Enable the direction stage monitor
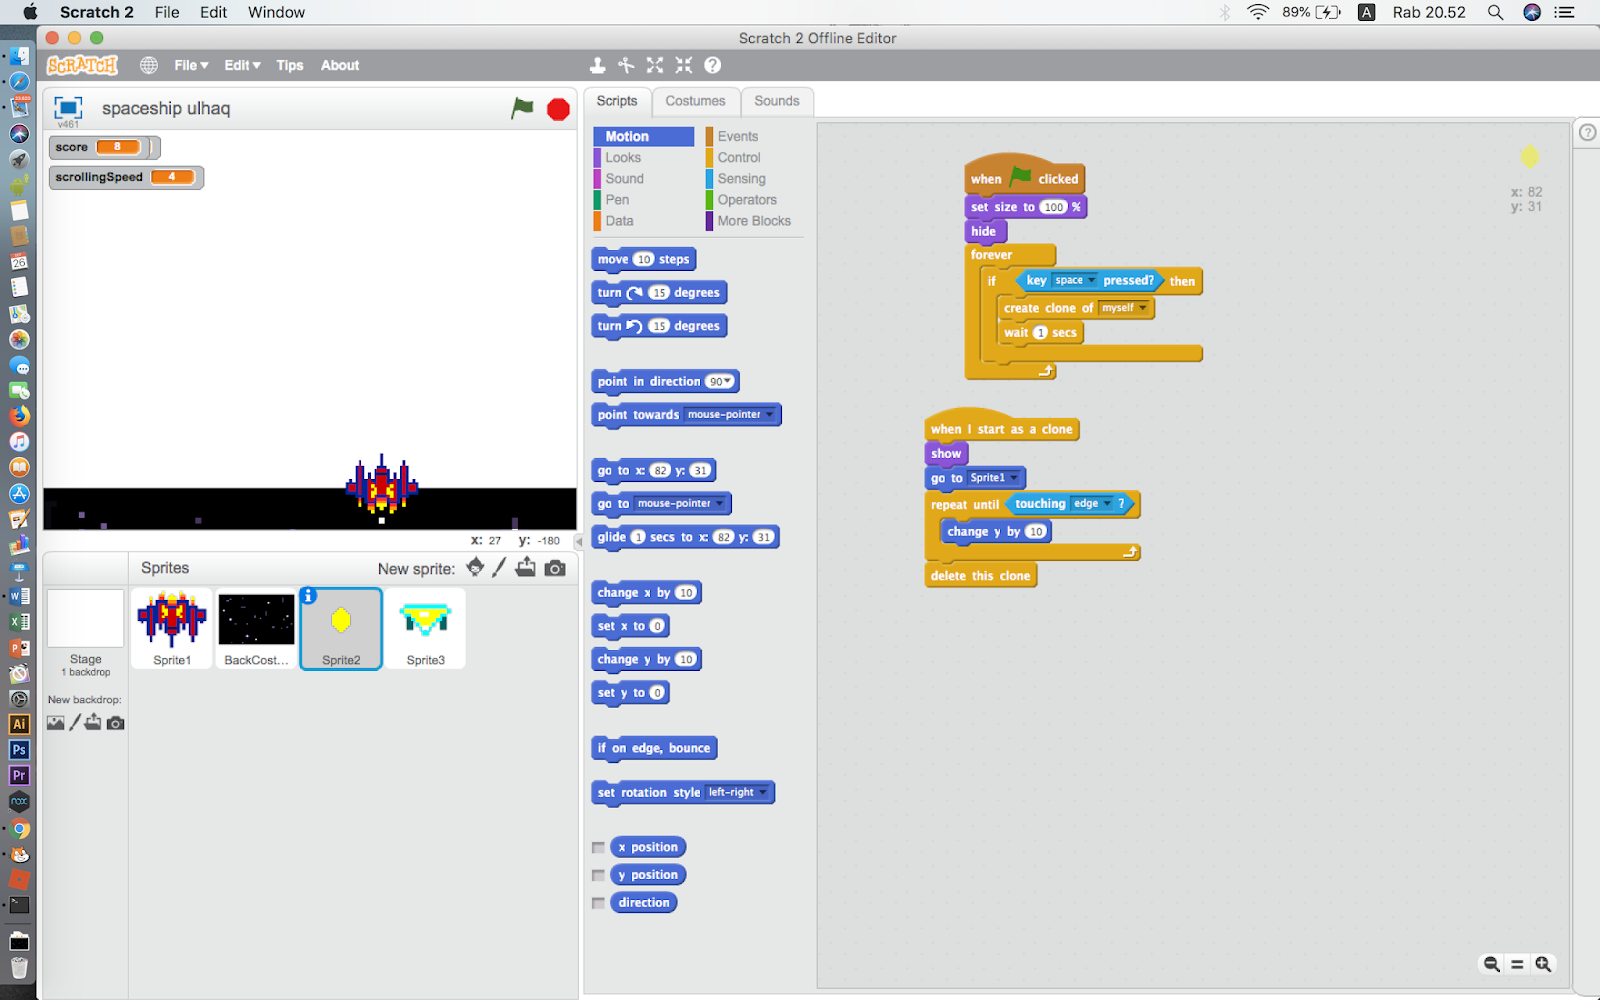The height and width of the screenshot is (1000, 1600). click(598, 902)
